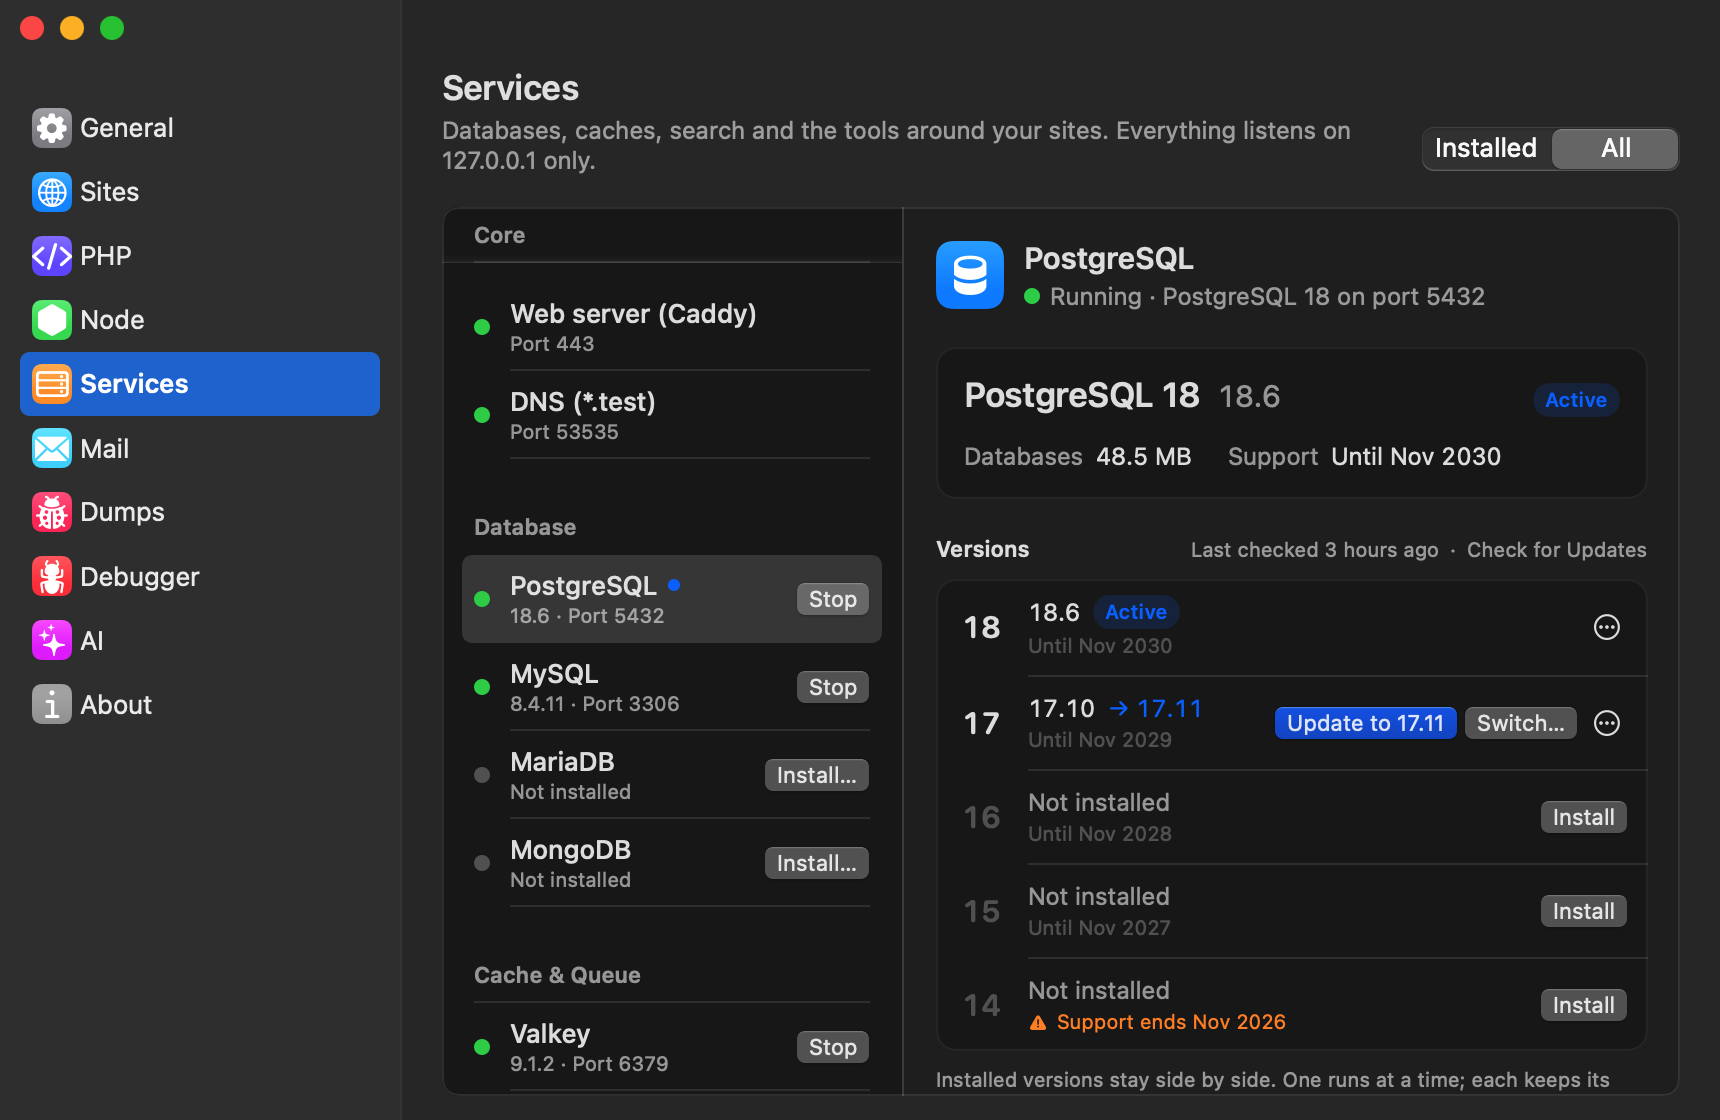Click the Active badge on PostgreSQL 18 card
This screenshot has width=1720, height=1120.
pos(1576,400)
